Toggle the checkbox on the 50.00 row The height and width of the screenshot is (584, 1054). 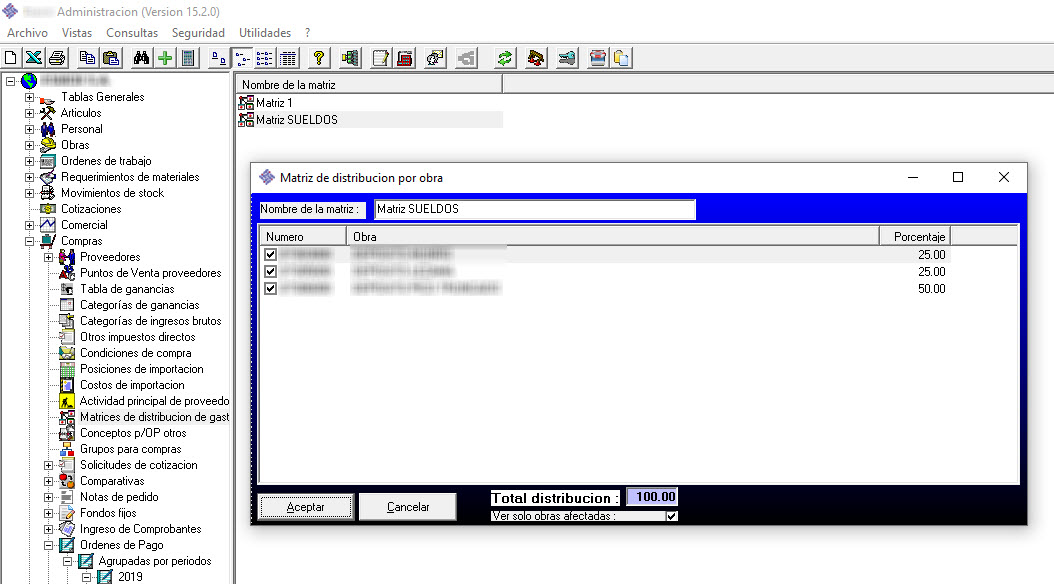click(x=270, y=289)
